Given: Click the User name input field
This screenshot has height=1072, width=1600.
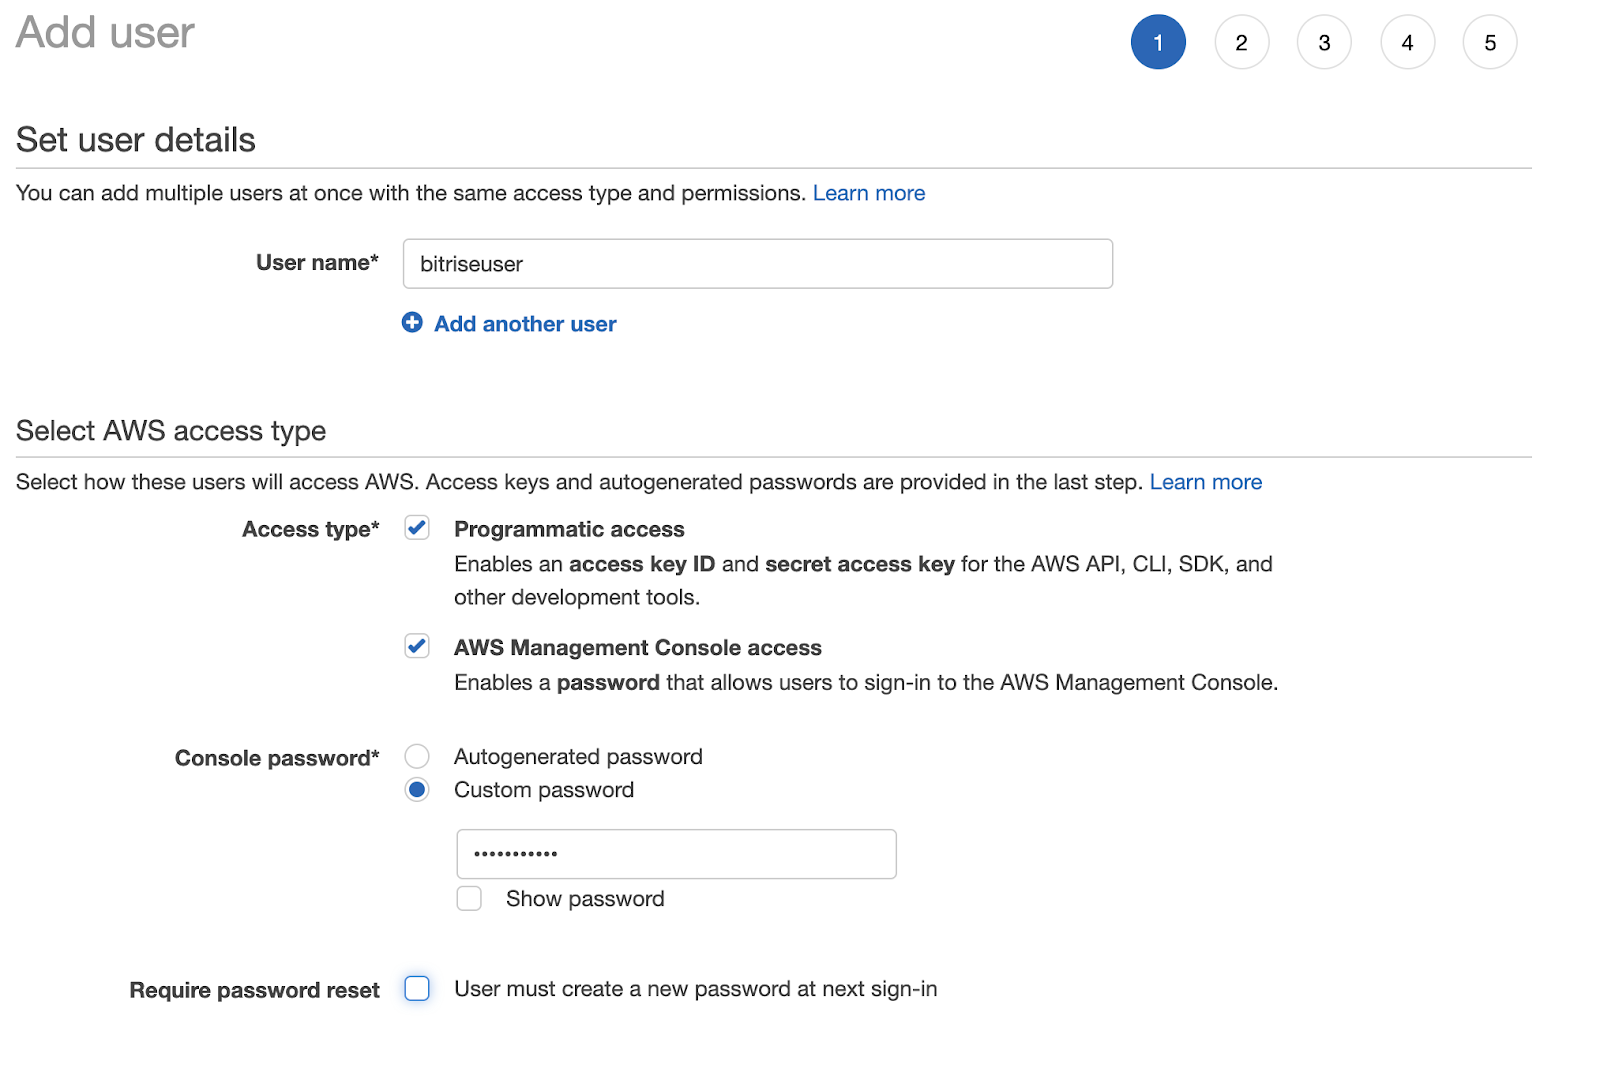Looking at the screenshot, I should tap(758, 264).
